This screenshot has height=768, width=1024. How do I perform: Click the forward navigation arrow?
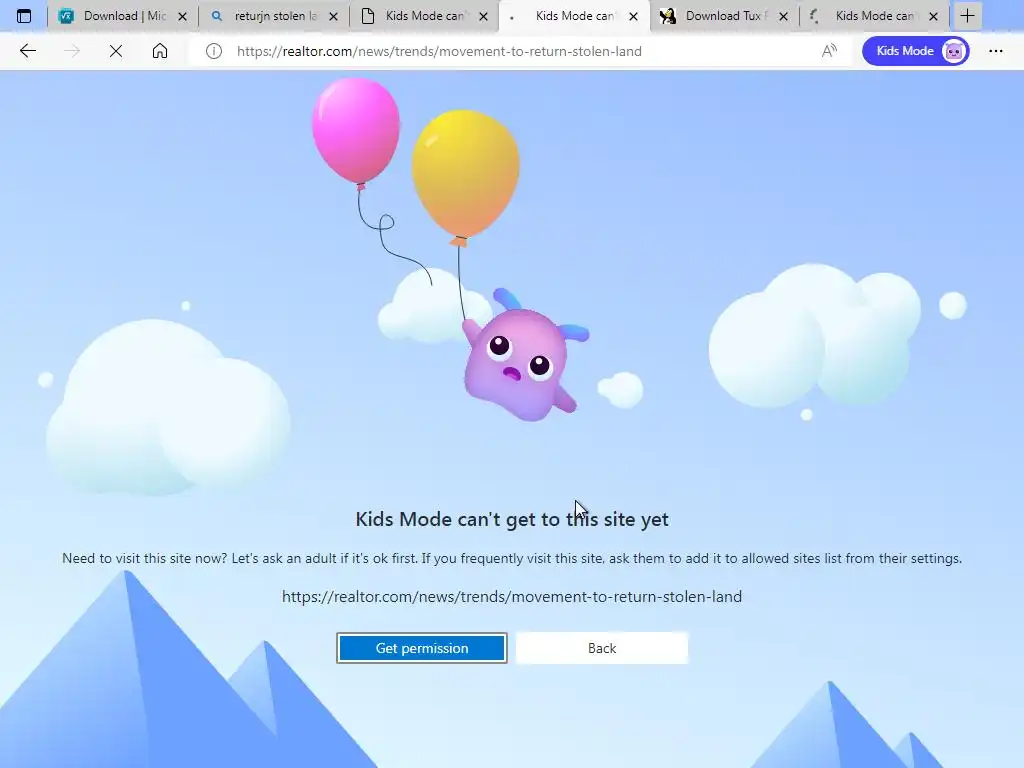point(72,51)
